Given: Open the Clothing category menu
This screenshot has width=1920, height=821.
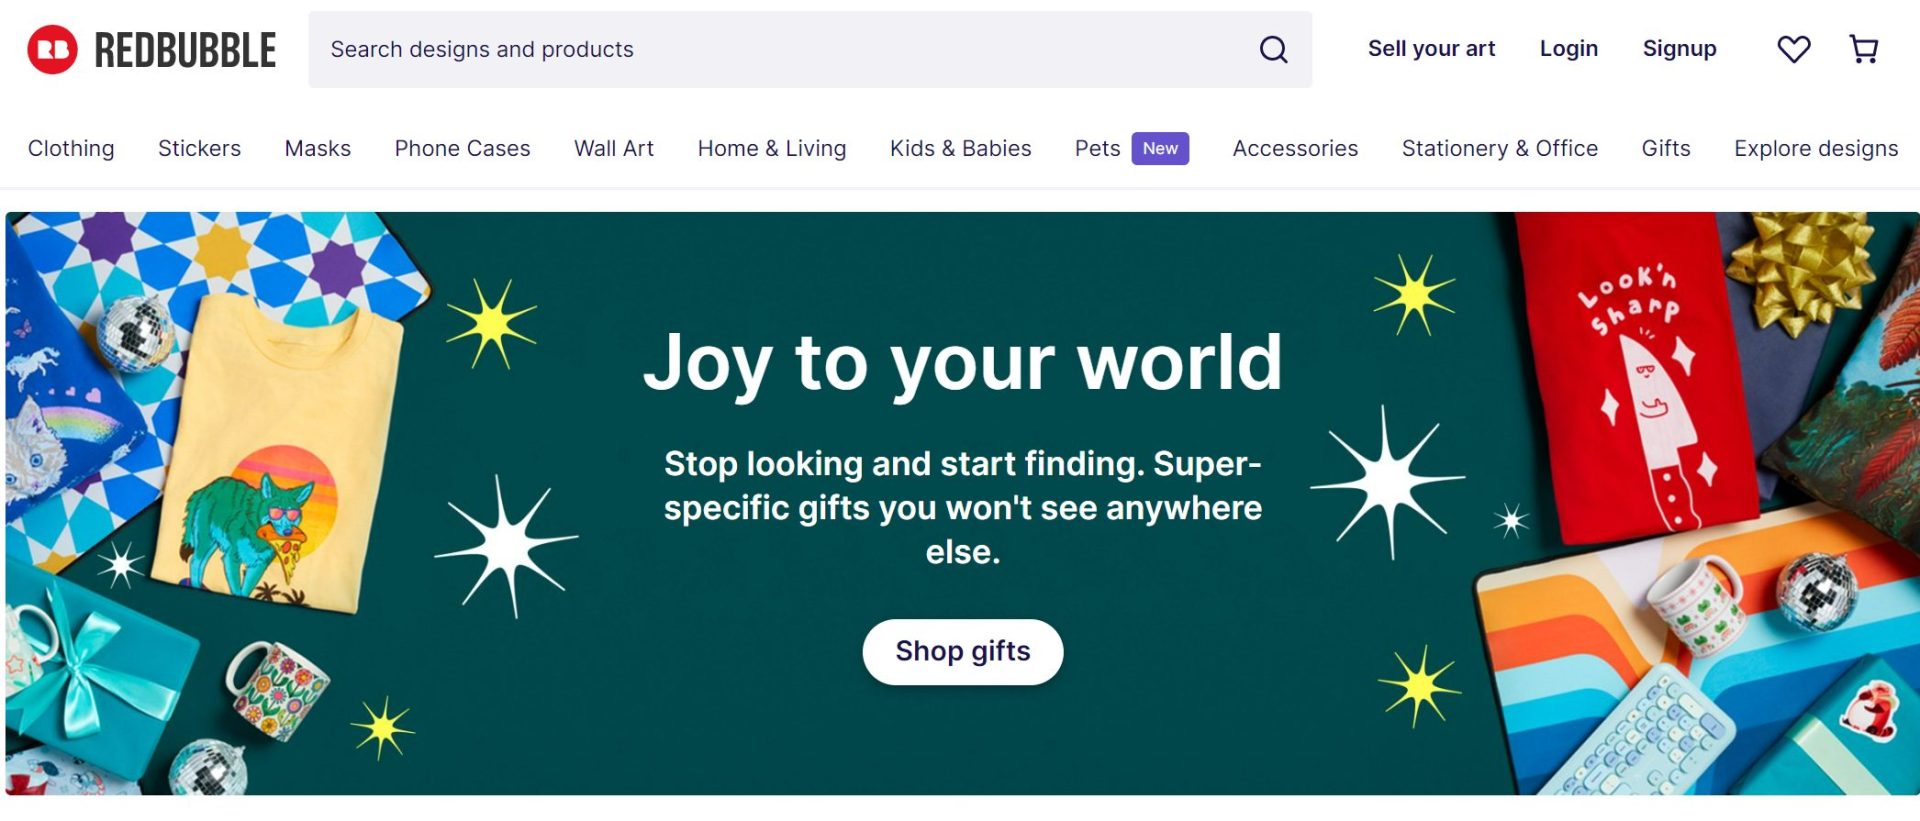Looking at the screenshot, I should tap(71, 148).
